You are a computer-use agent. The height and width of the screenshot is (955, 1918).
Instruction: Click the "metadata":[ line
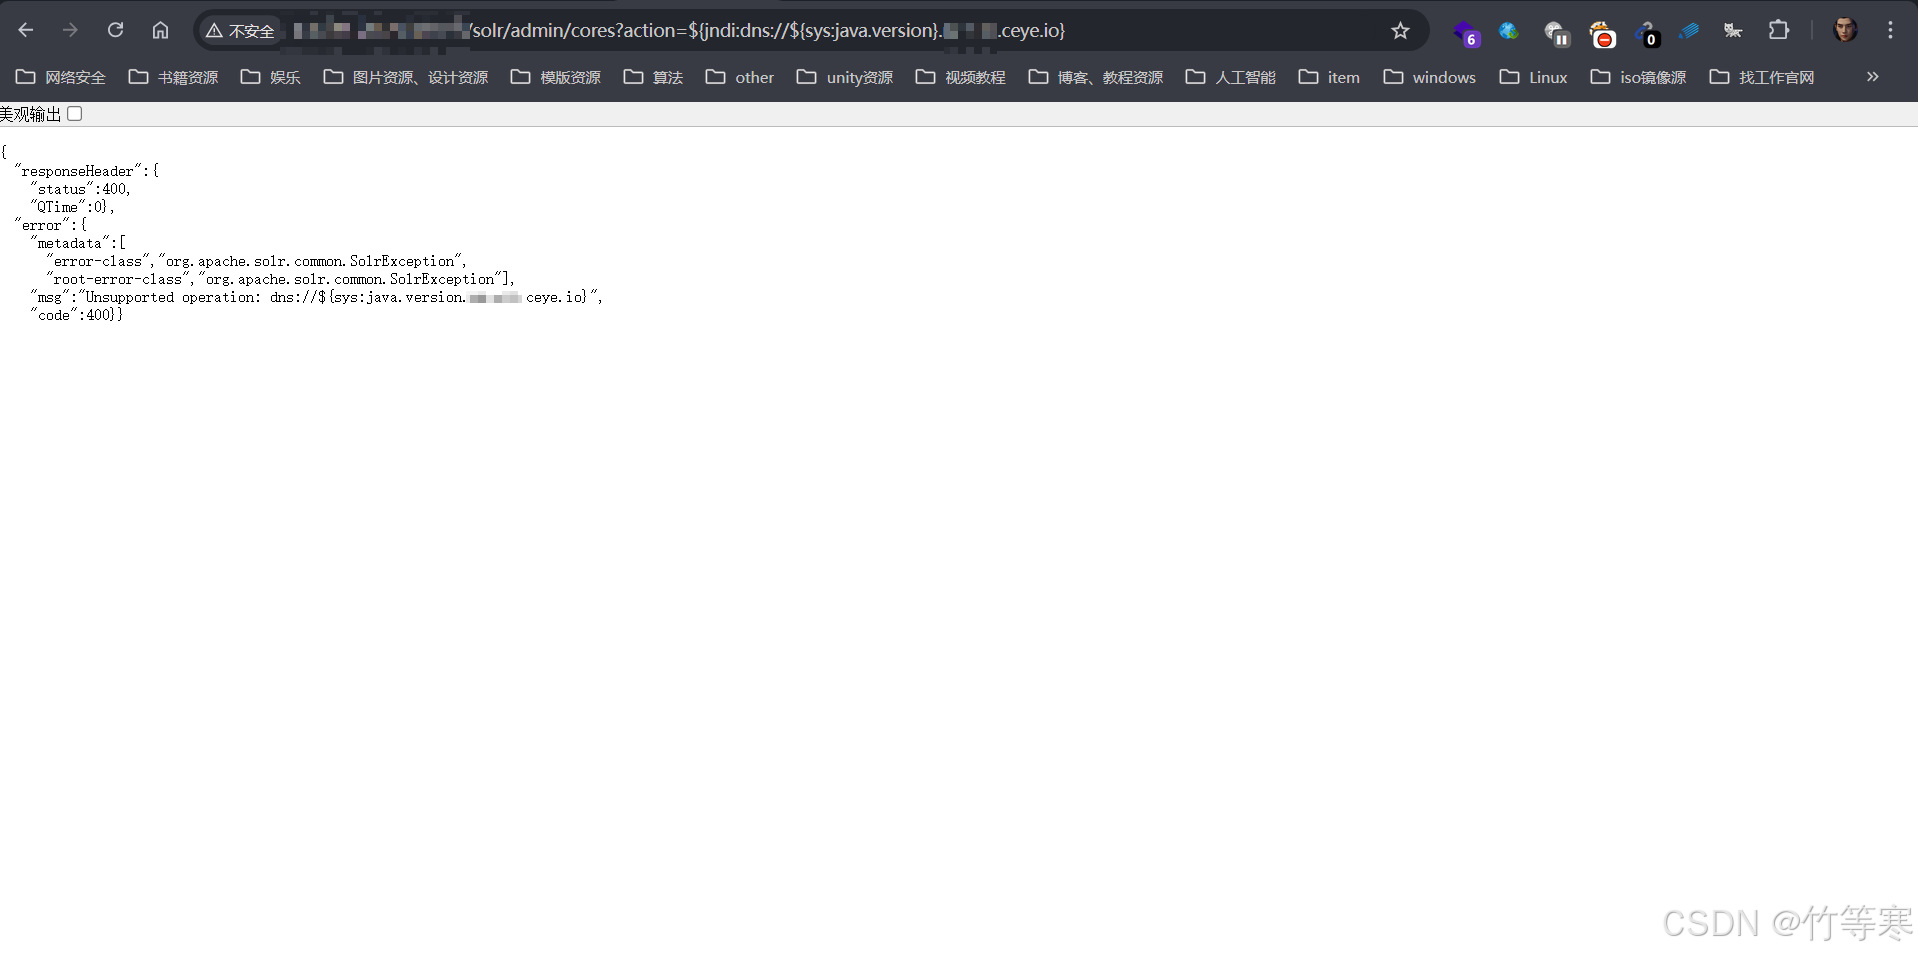(78, 243)
